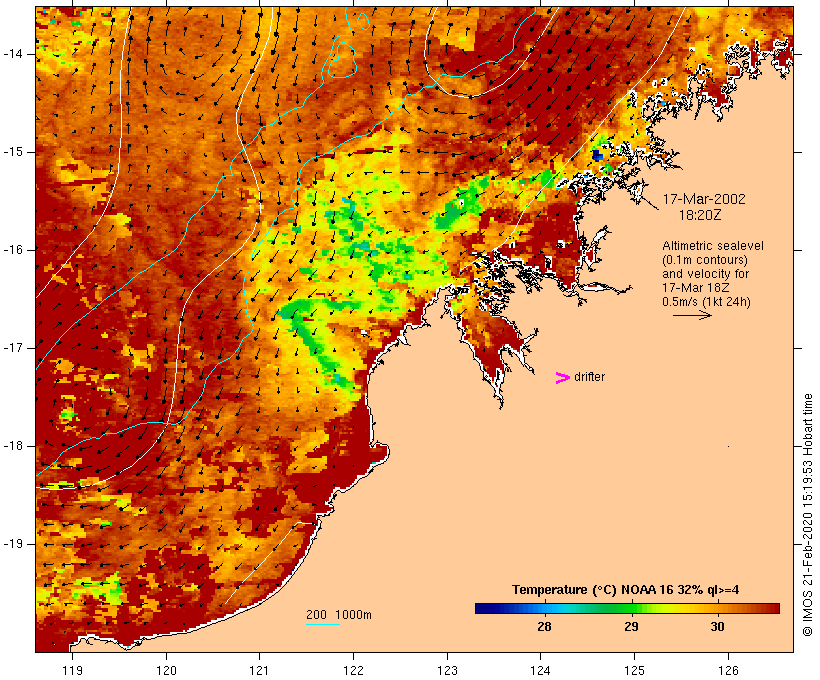Click the cyan bathymetry legend line sample
This screenshot has height=680, width=820.
point(323,624)
